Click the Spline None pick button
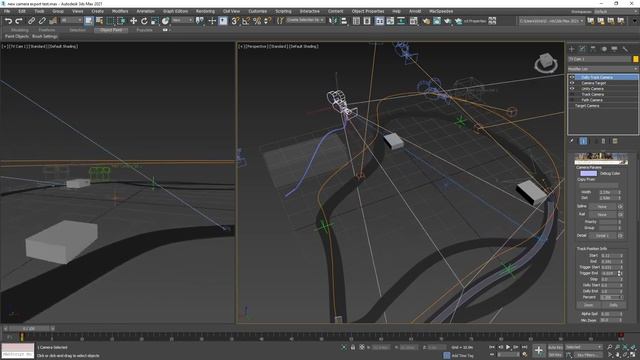This screenshot has width=640, height=360. (602, 207)
